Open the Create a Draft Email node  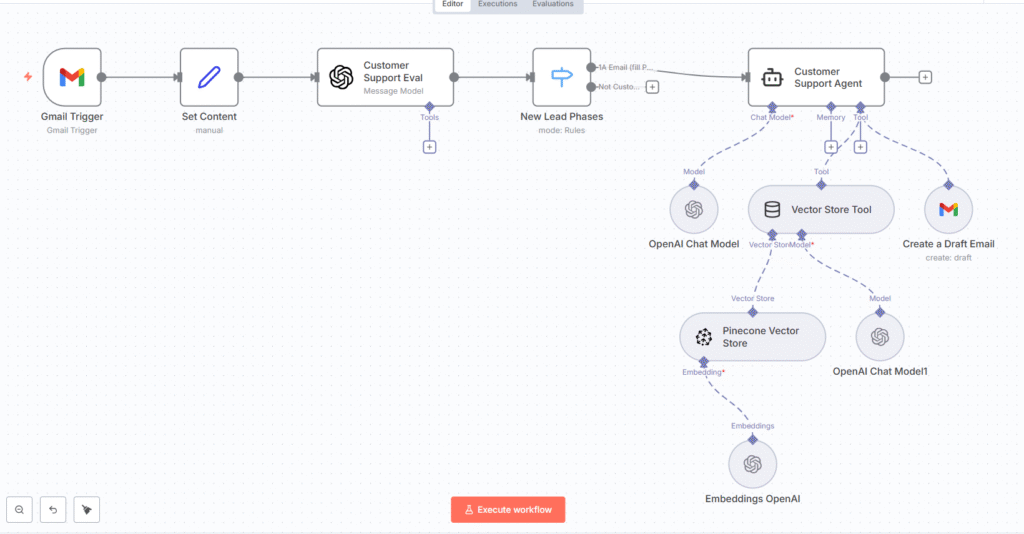tap(948, 210)
